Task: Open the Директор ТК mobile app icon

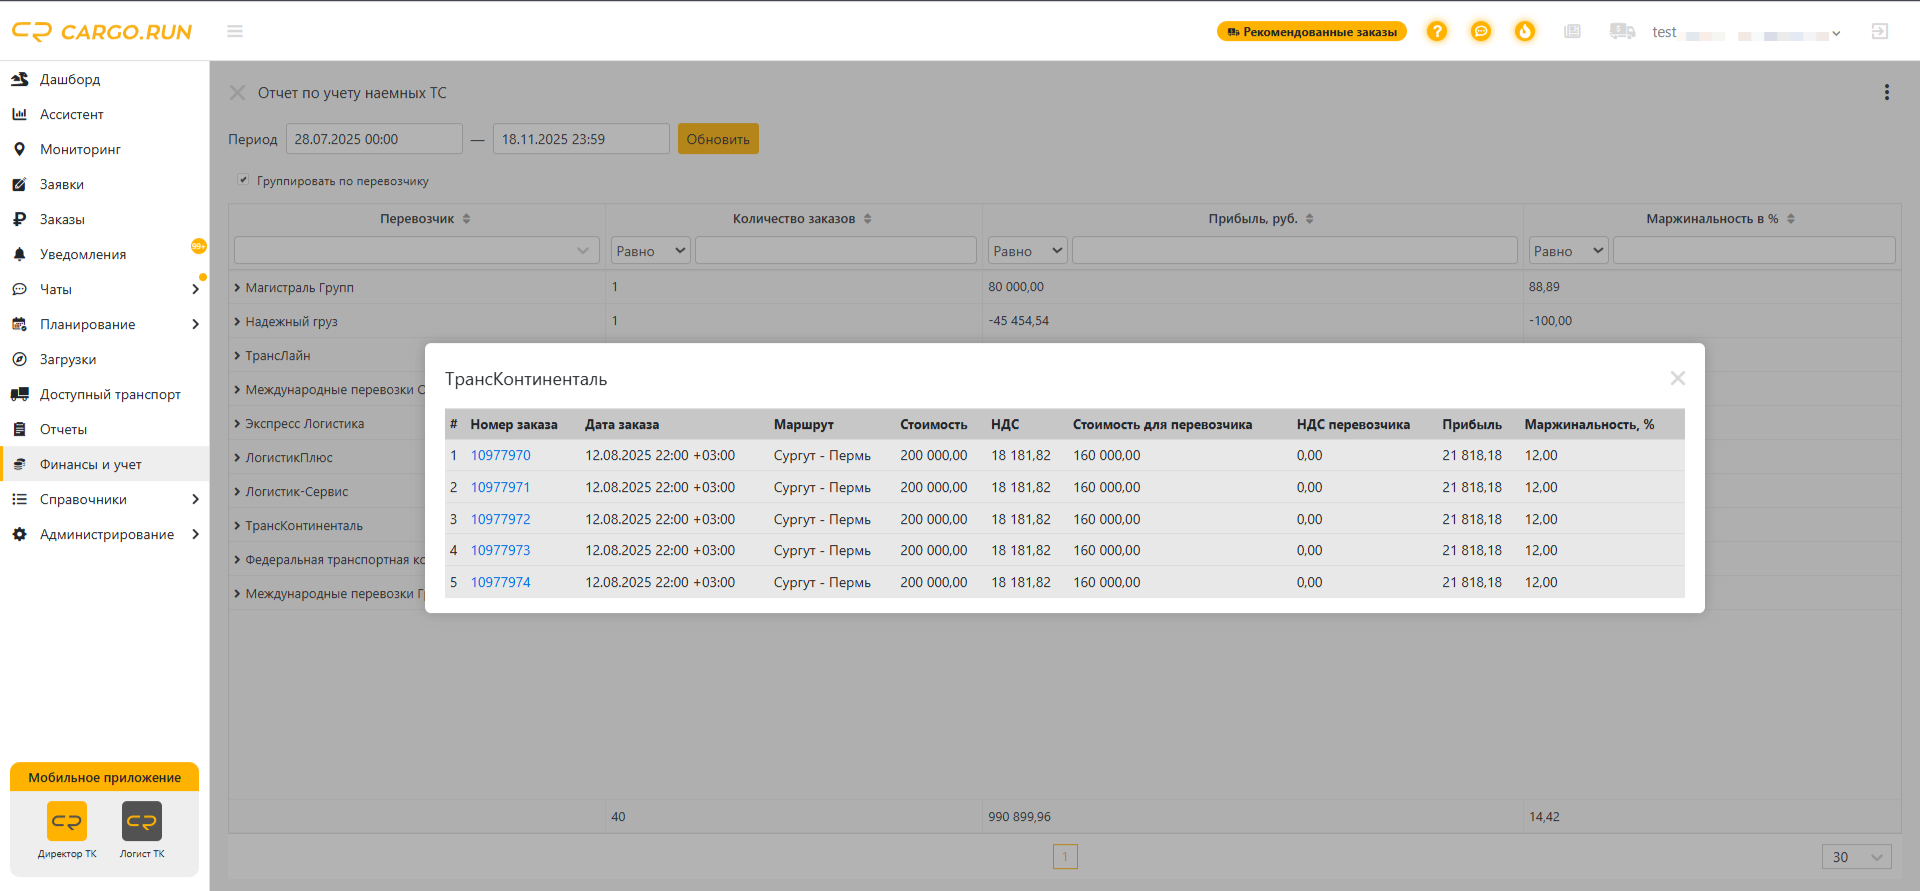Action: 67,830
